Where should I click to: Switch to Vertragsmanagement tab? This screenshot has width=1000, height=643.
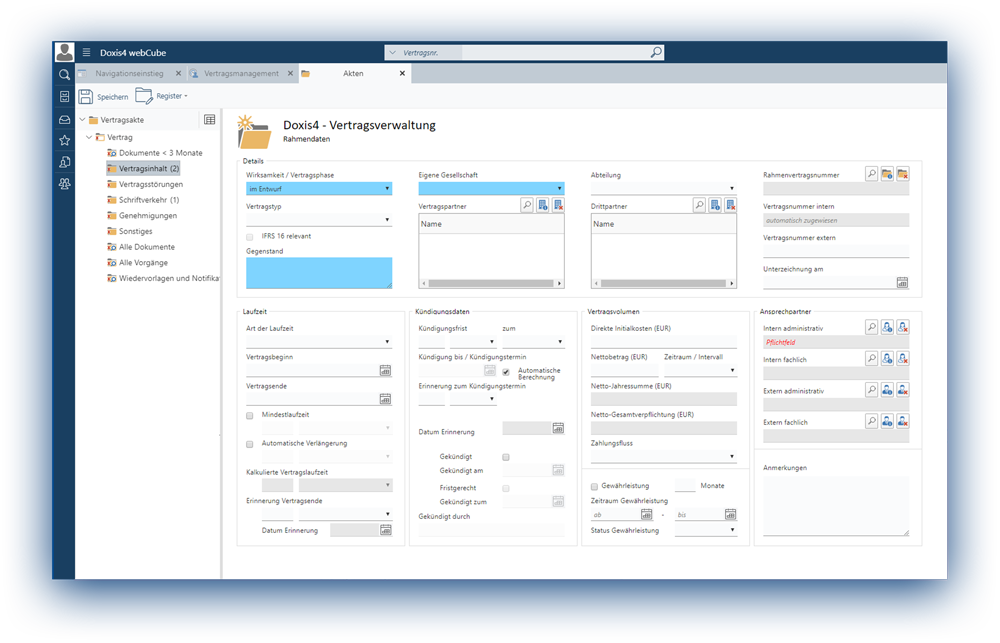(241, 73)
